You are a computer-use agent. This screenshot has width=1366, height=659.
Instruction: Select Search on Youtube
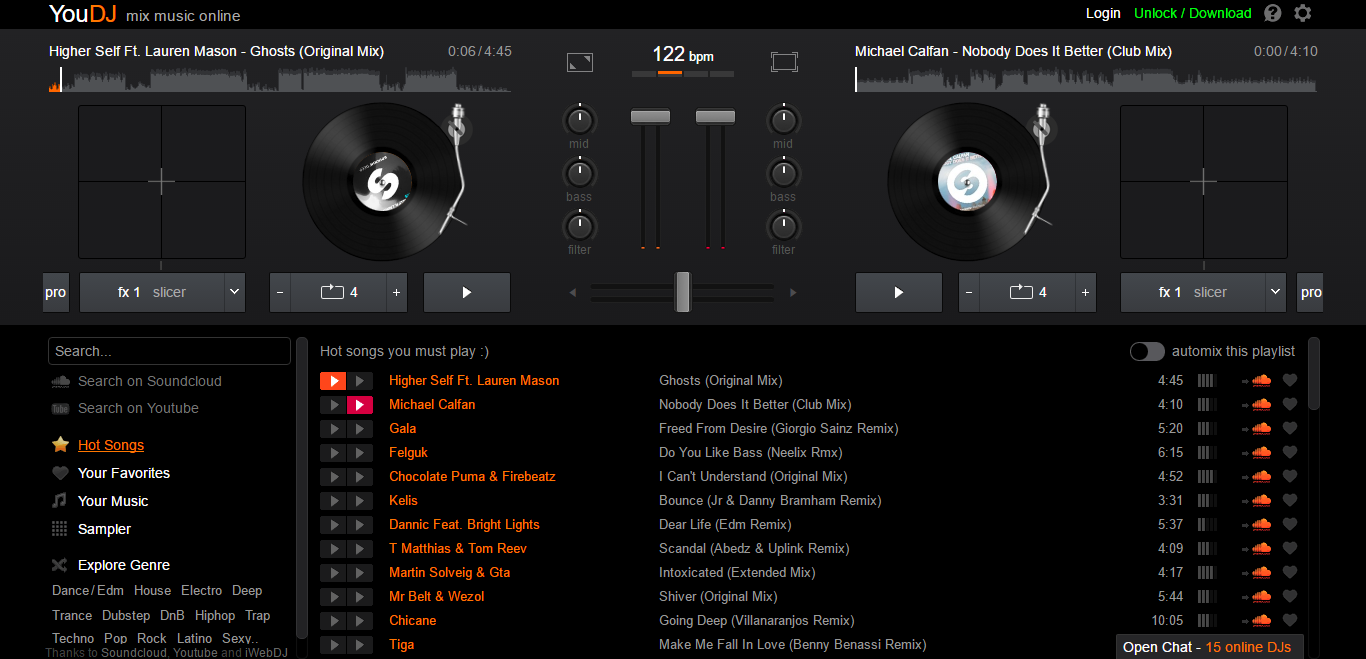[x=138, y=408]
